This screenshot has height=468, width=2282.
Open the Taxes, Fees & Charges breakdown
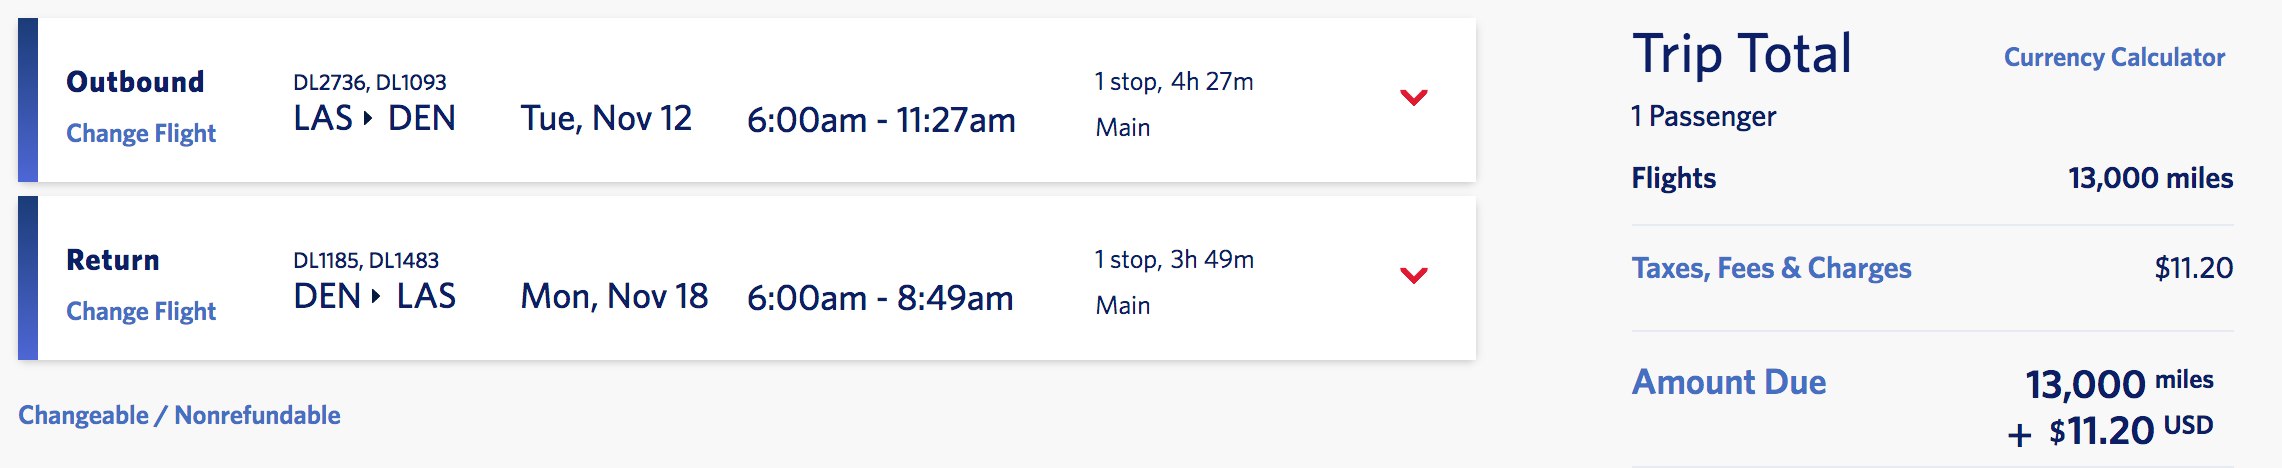1771,268
